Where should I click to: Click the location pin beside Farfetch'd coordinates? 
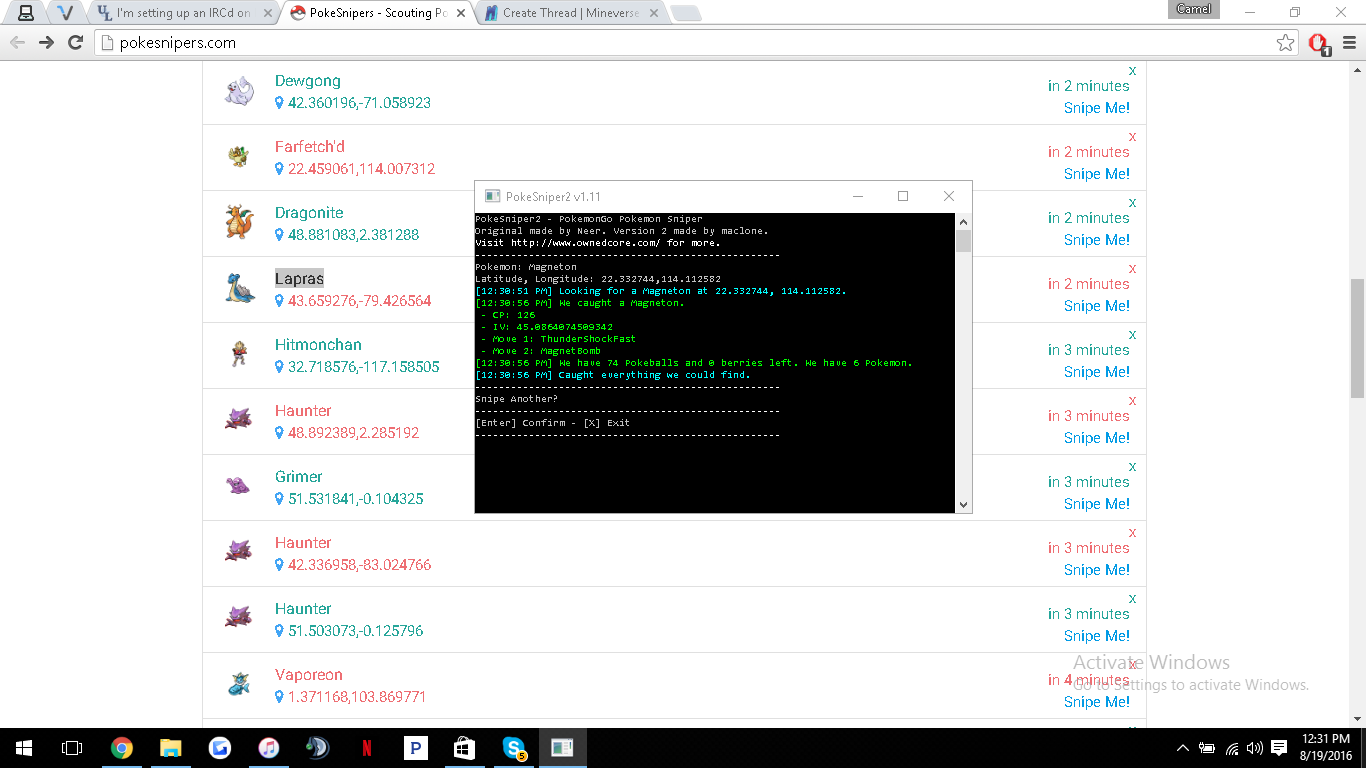click(280, 169)
